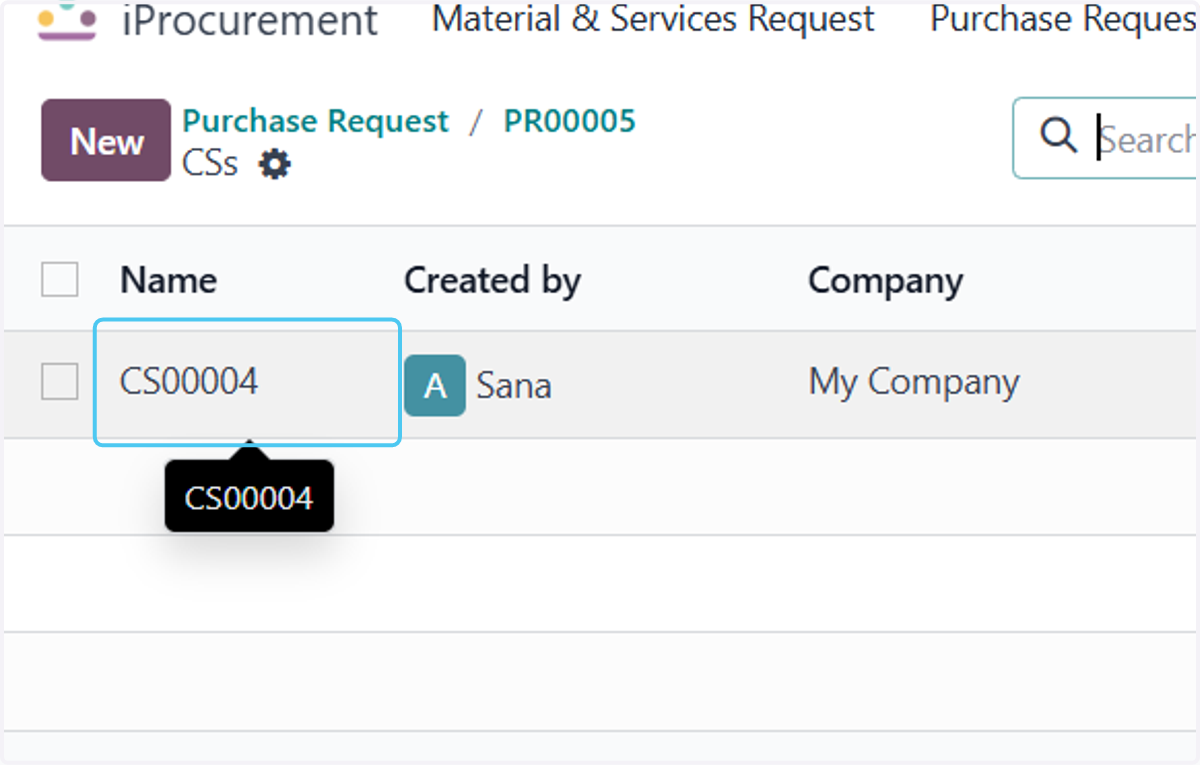The height and width of the screenshot is (765, 1200).
Task: Open the PR00005 breadcrumb link
Action: (x=569, y=121)
